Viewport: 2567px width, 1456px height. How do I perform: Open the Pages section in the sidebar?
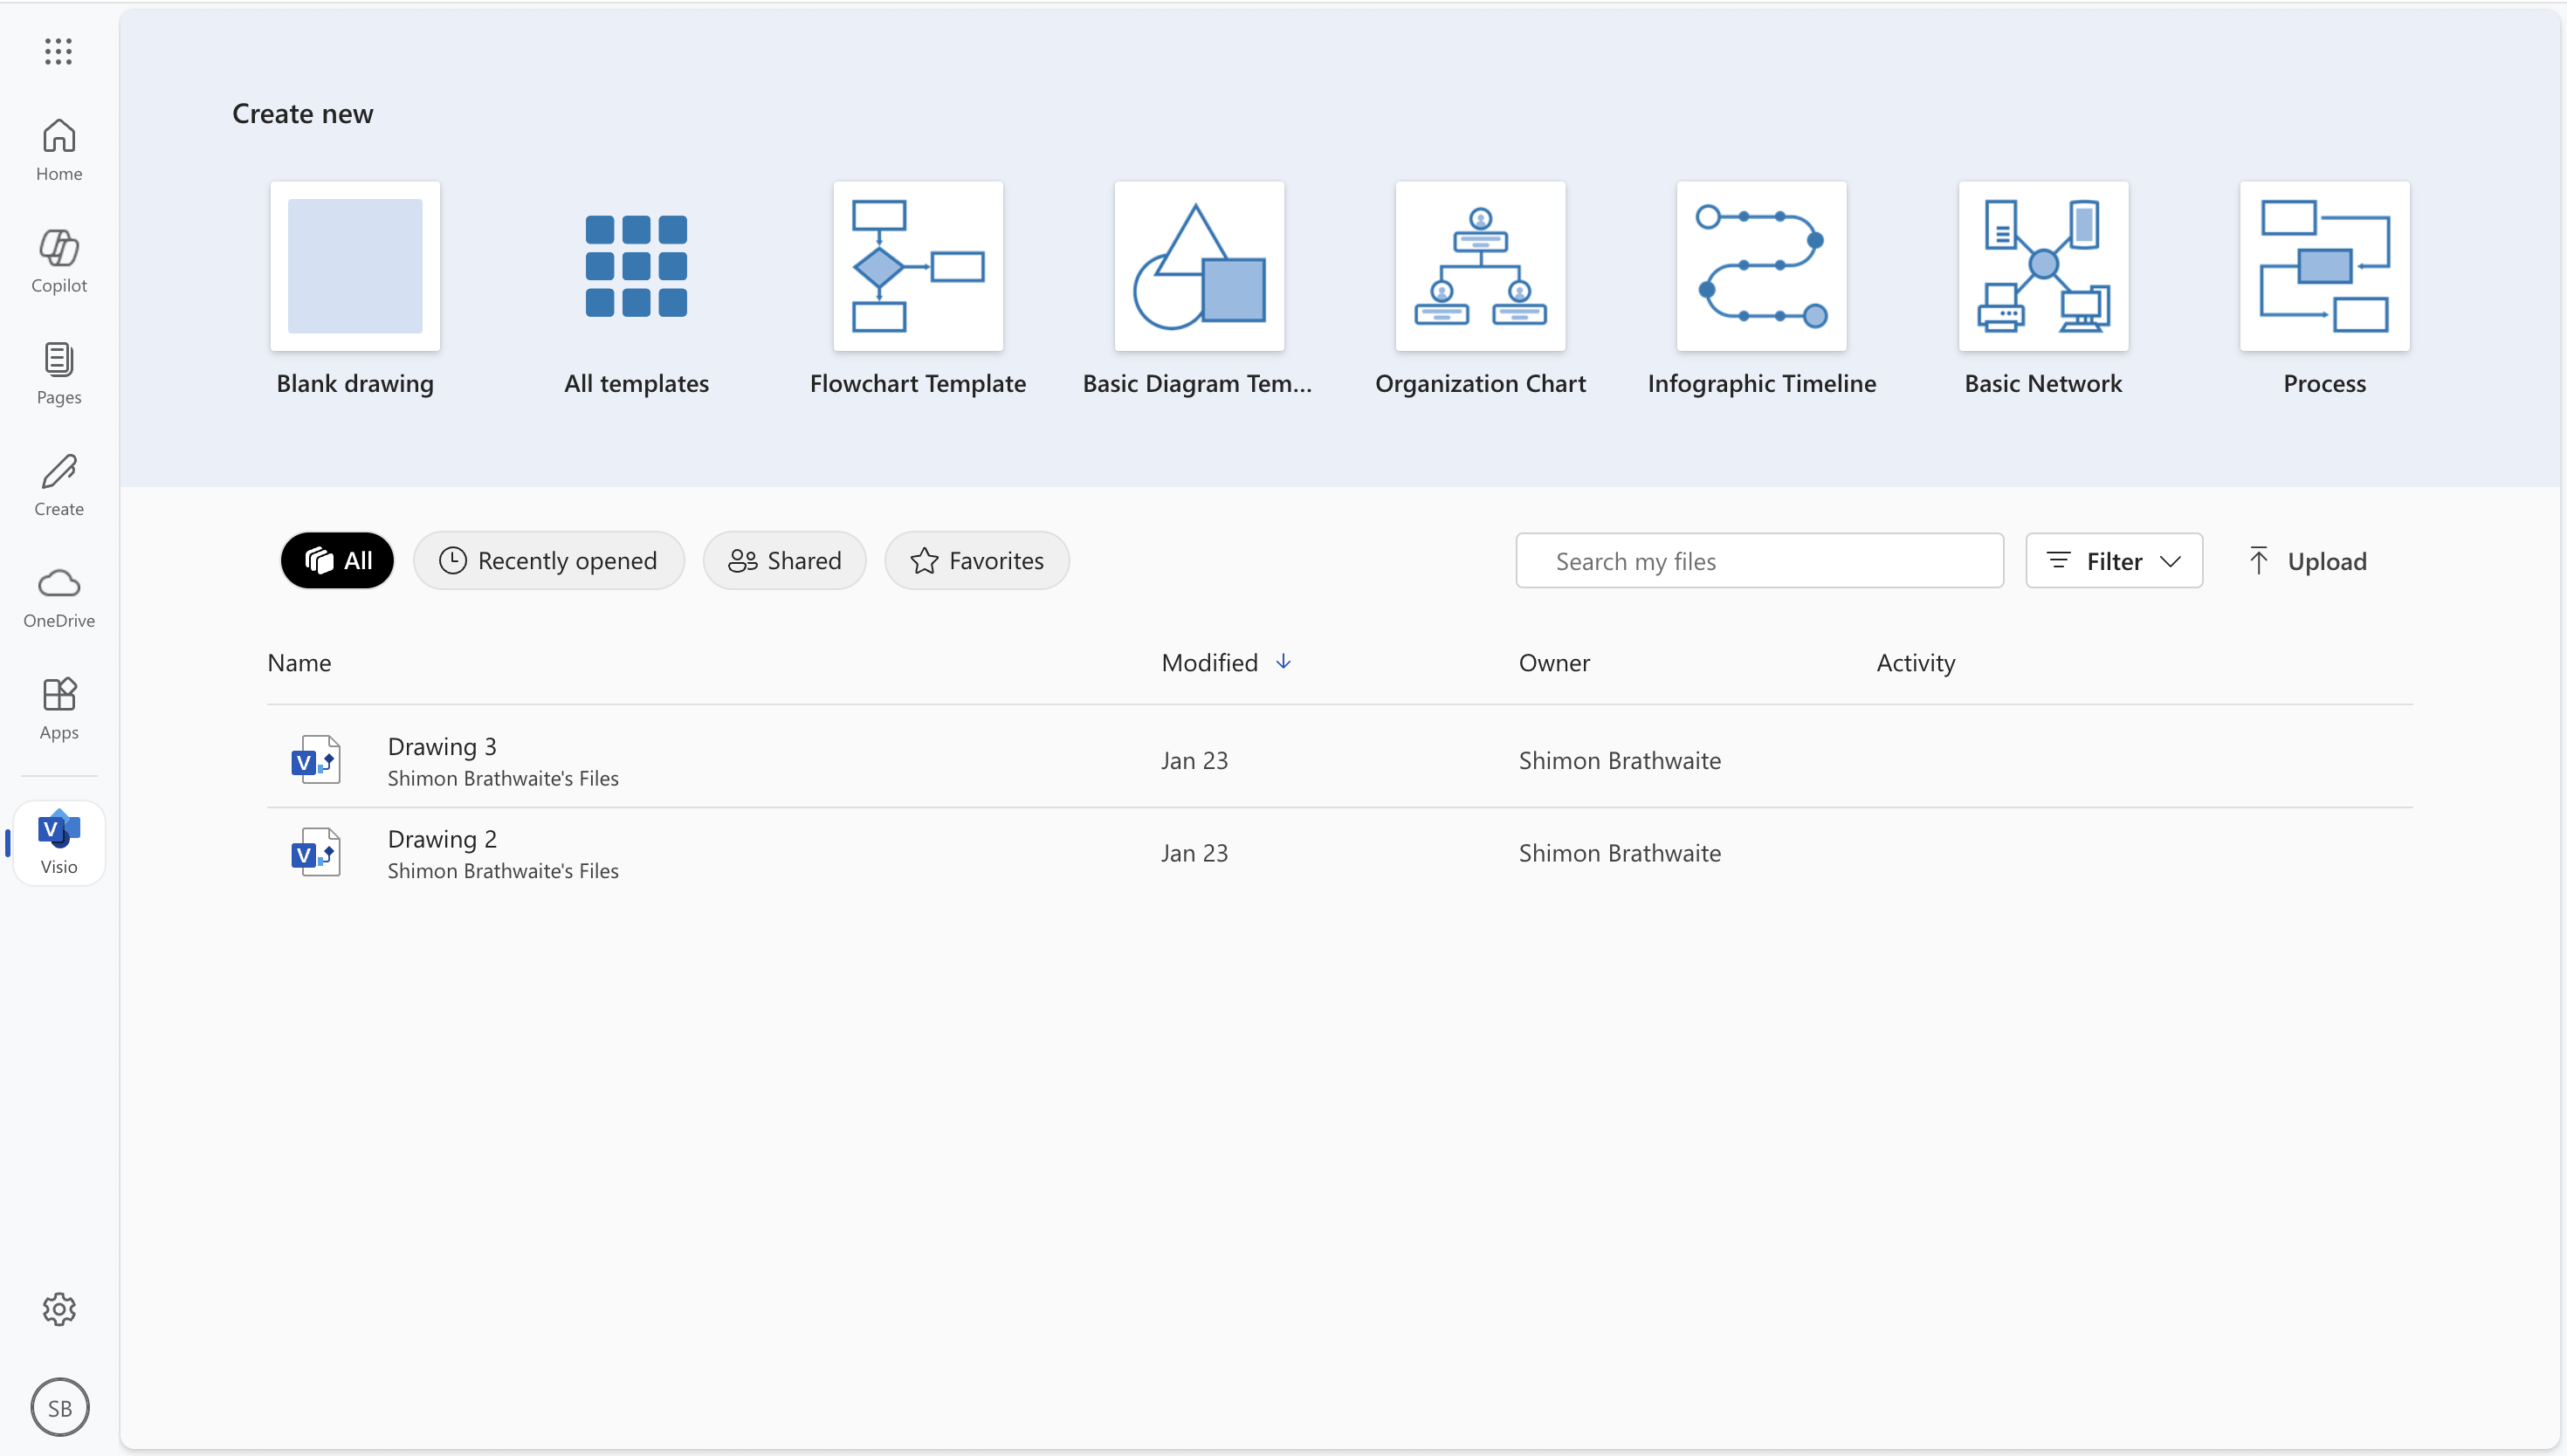(58, 373)
